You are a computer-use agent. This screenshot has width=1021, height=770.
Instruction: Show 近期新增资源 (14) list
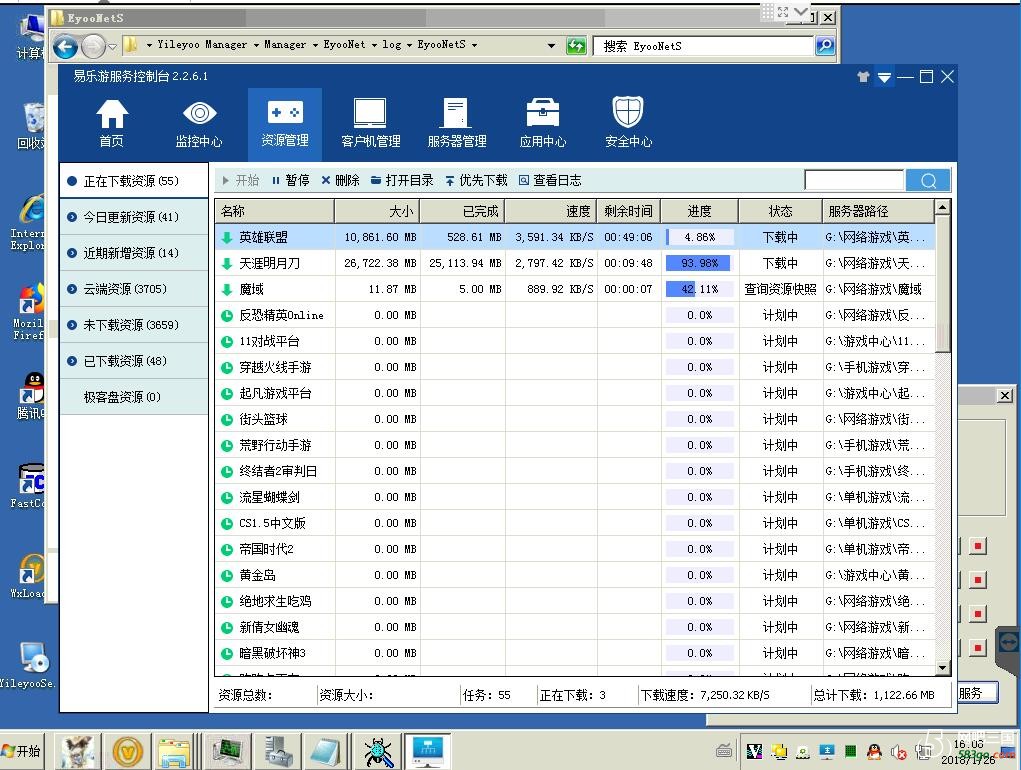point(133,253)
